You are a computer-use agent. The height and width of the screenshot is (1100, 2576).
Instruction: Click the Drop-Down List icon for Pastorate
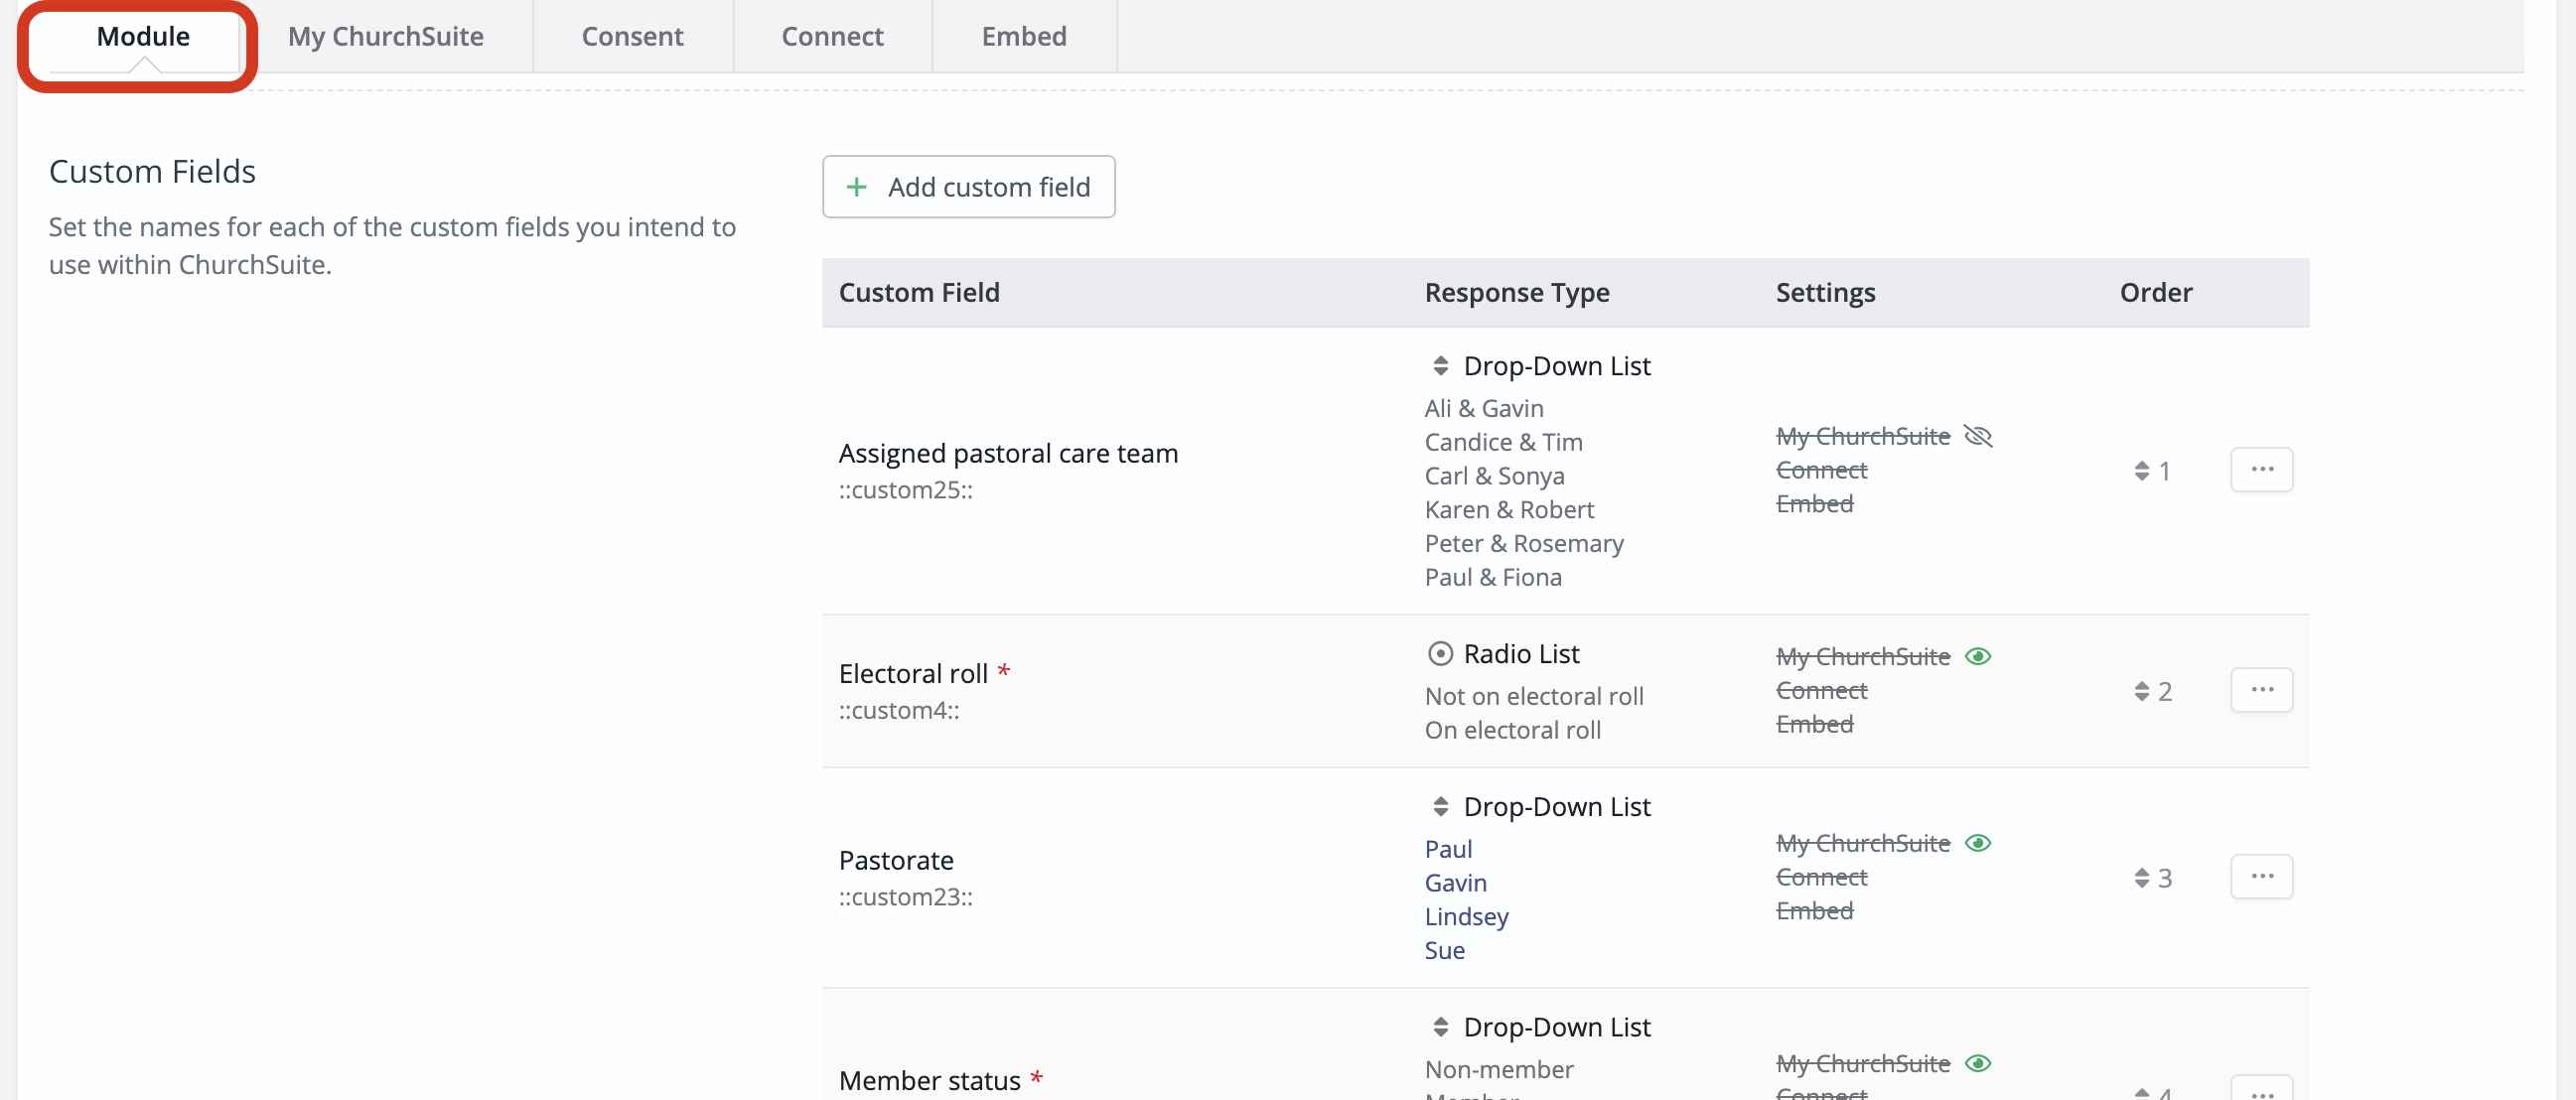pos(1440,806)
